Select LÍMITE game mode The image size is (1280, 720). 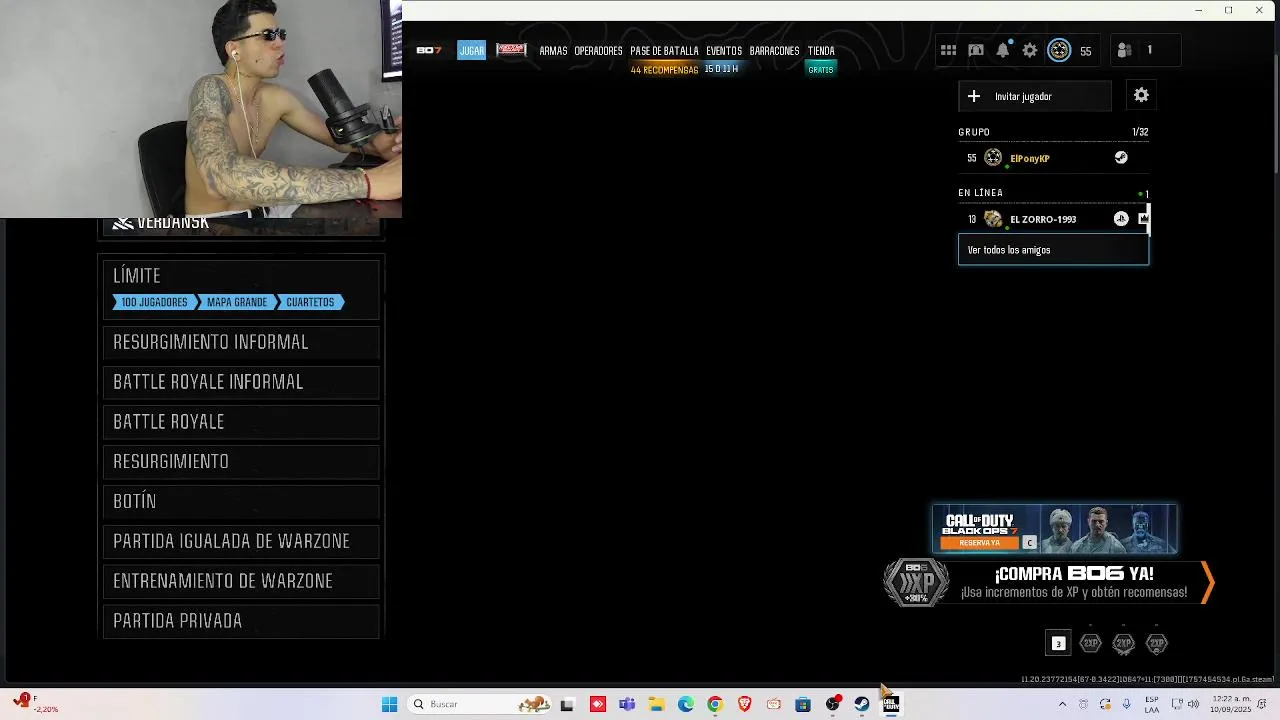241,288
